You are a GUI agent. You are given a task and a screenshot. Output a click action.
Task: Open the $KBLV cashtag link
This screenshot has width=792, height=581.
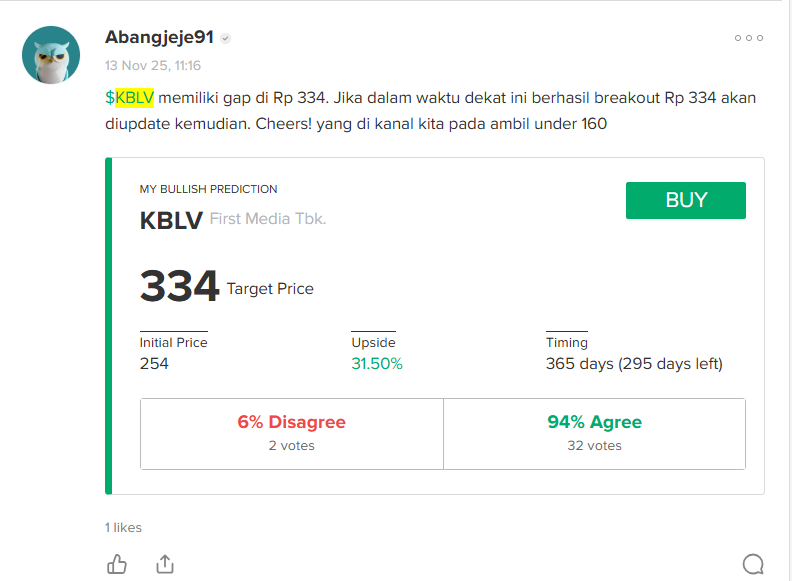click(129, 97)
